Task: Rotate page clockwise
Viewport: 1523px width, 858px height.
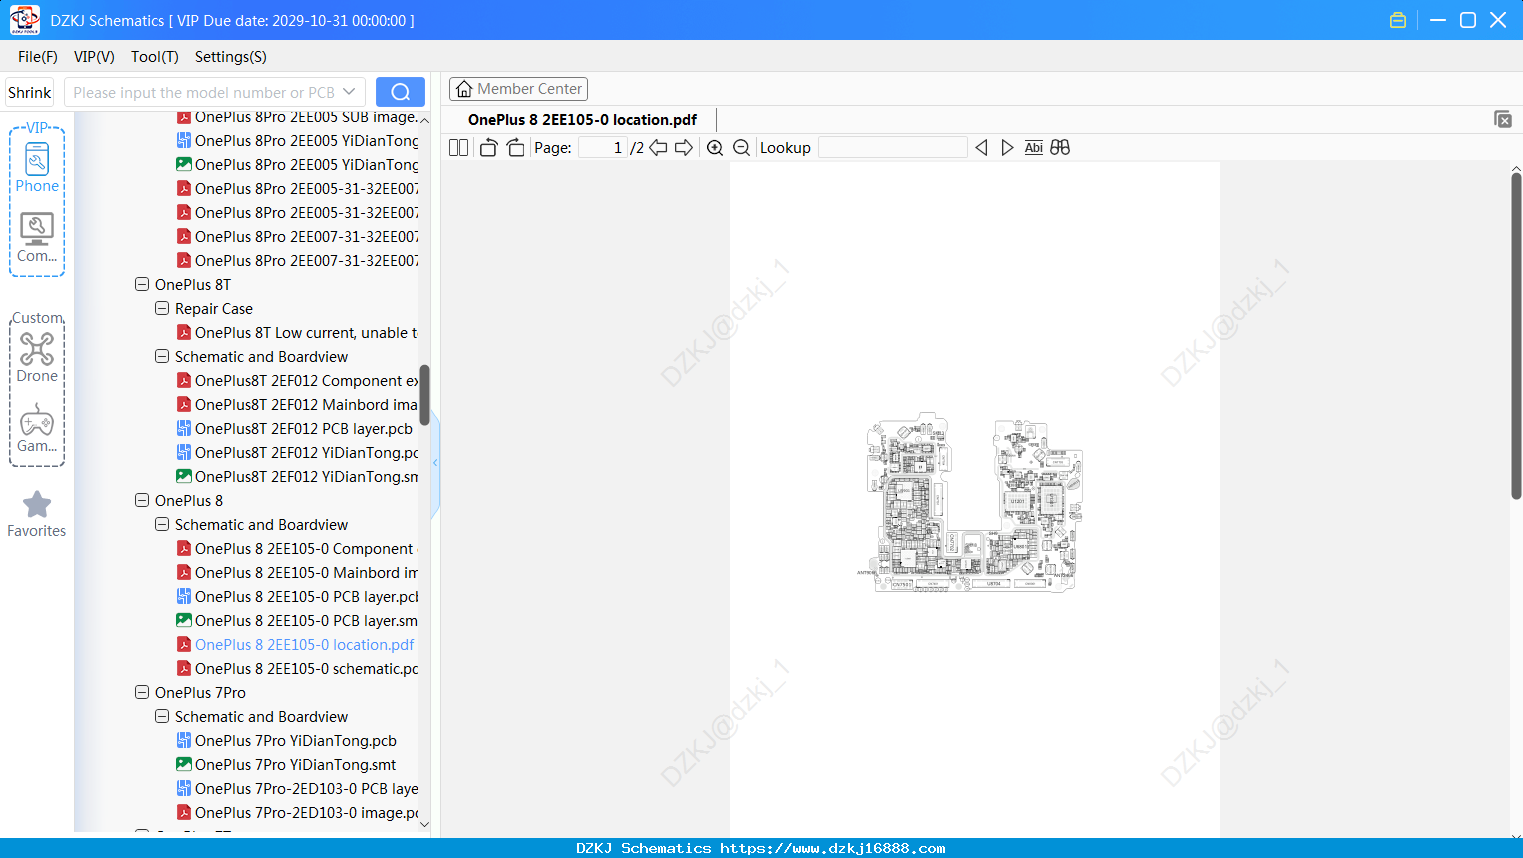Action: (x=515, y=147)
